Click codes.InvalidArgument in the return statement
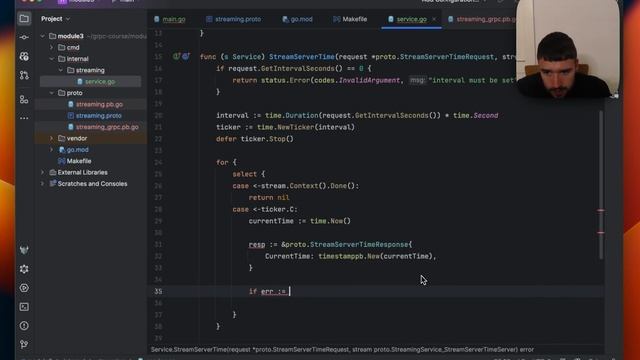 click(357, 80)
